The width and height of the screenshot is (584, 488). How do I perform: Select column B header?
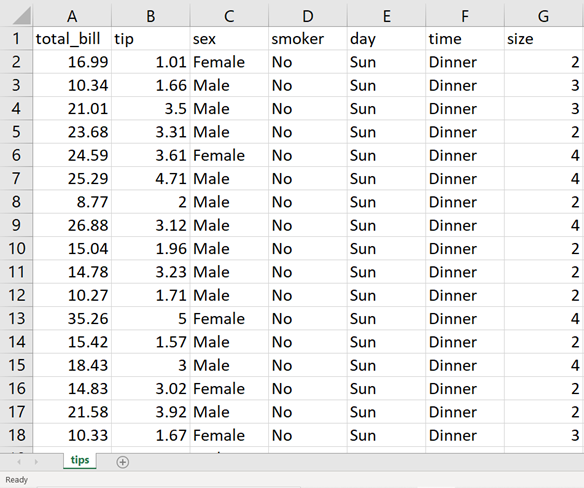(150, 16)
